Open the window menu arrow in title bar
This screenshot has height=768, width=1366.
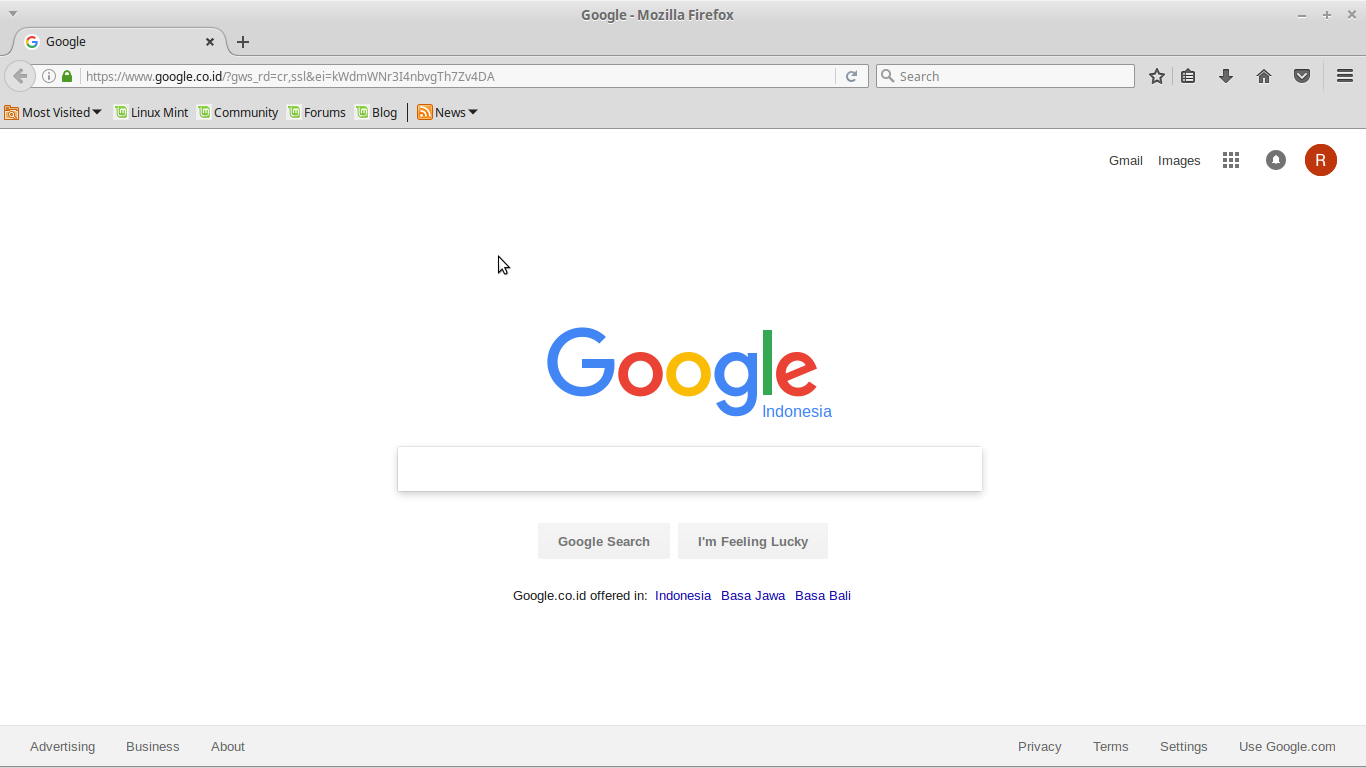click(x=13, y=14)
